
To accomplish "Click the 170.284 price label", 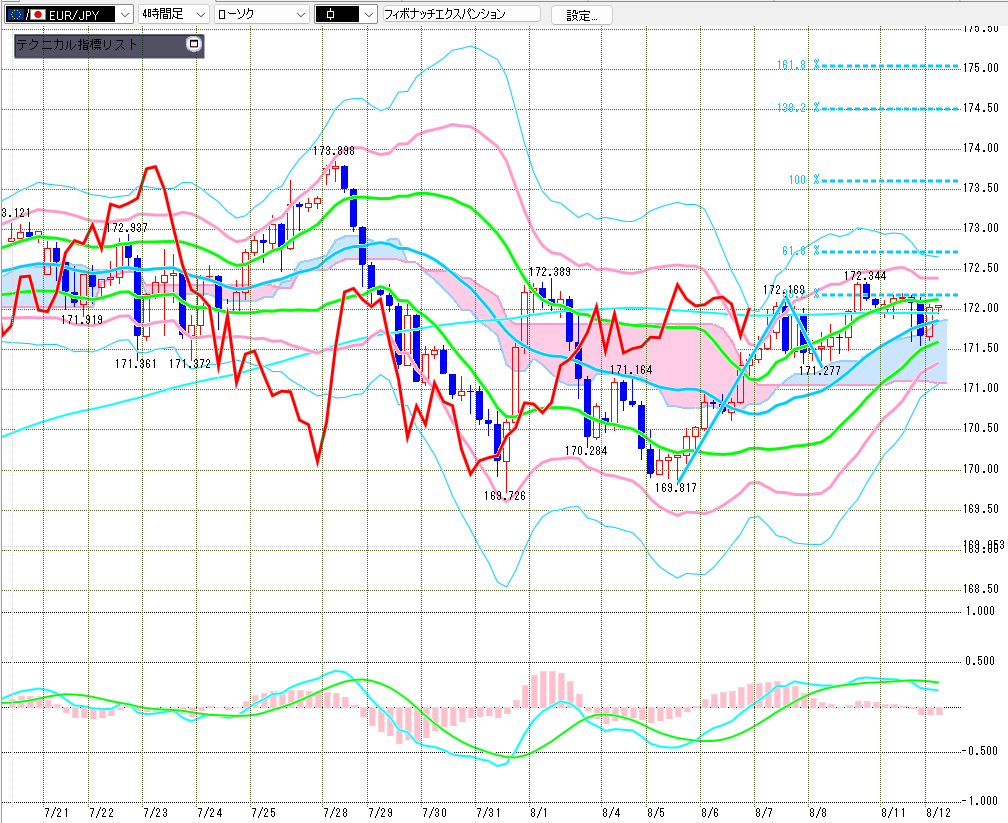I will click(586, 451).
